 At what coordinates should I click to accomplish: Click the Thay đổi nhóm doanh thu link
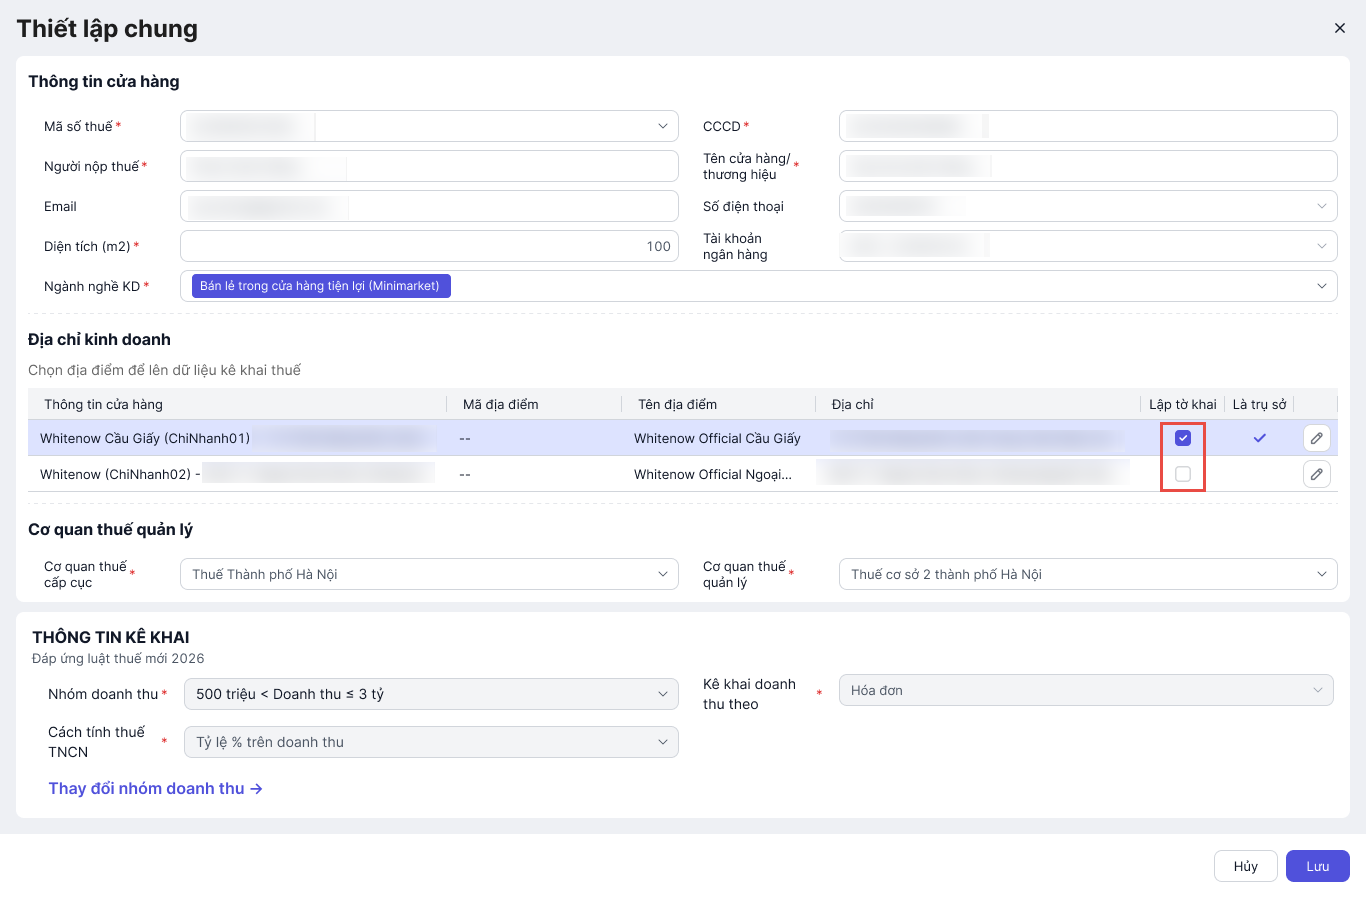point(155,788)
